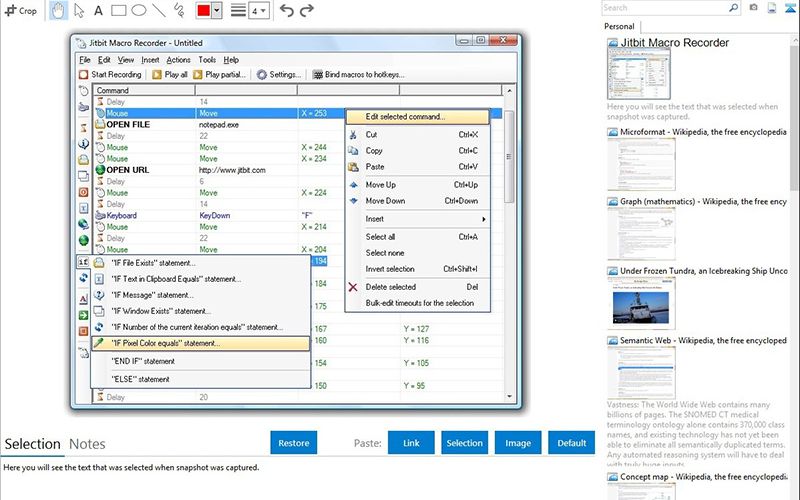Viewport: 800px width, 500px height.
Task: Select the Concept map Wikipedia entry title
Action: (703, 477)
